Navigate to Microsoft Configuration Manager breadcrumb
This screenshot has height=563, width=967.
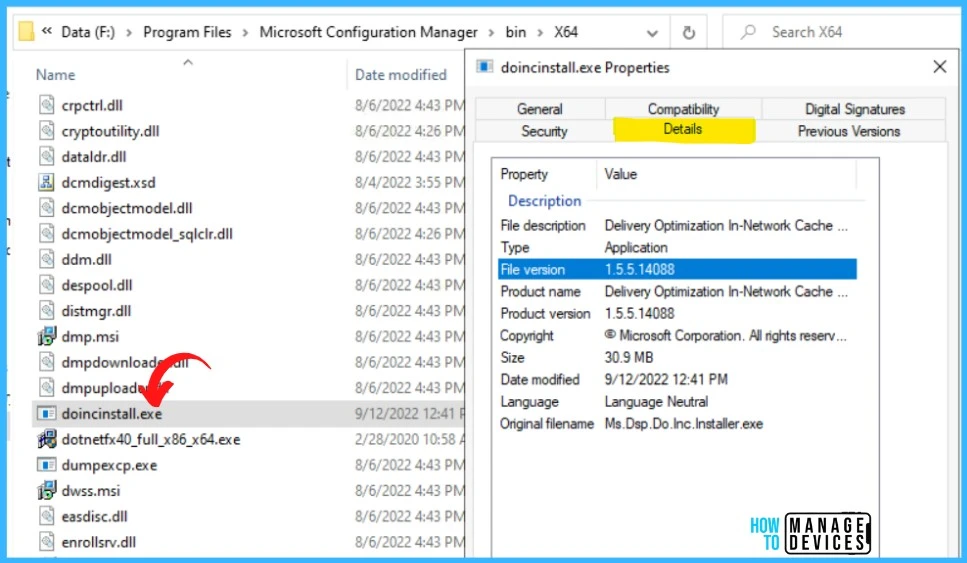[x=369, y=32]
